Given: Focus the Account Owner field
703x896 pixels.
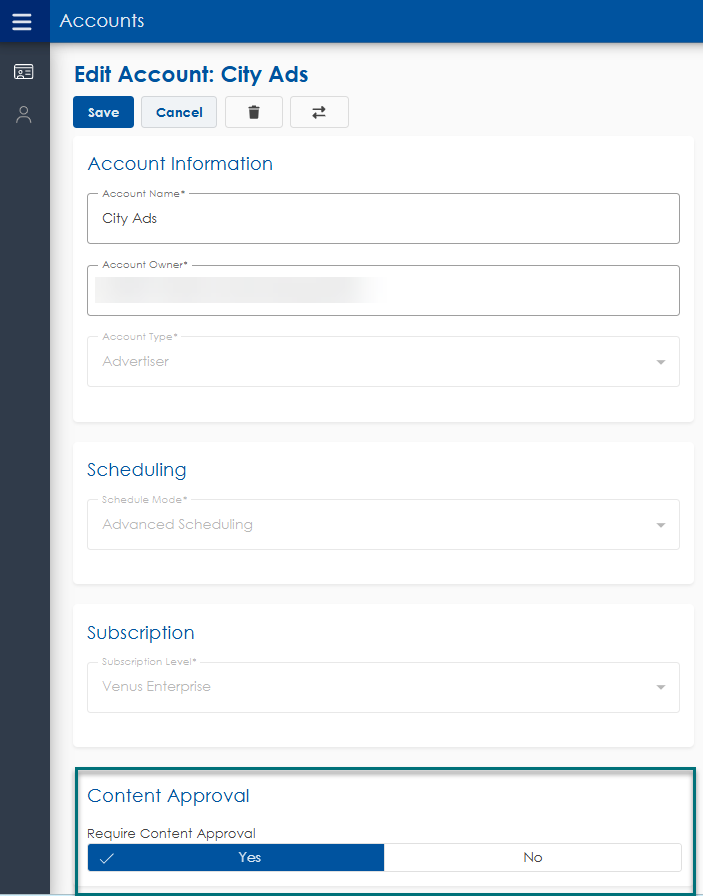Looking at the screenshot, I should (383, 291).
